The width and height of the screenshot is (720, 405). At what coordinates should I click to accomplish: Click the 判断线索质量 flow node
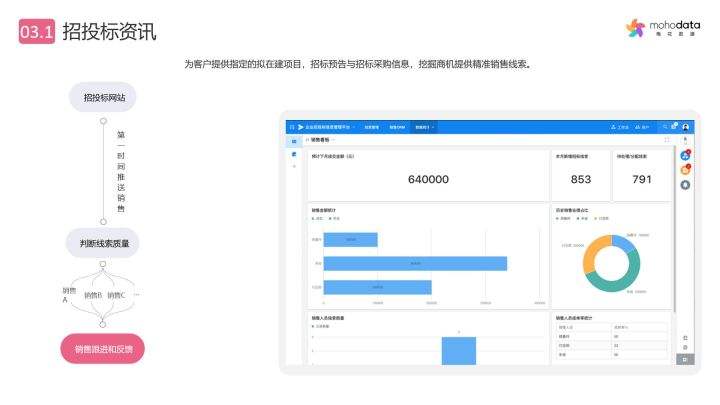pyautogui.click(x=103, y=243)
